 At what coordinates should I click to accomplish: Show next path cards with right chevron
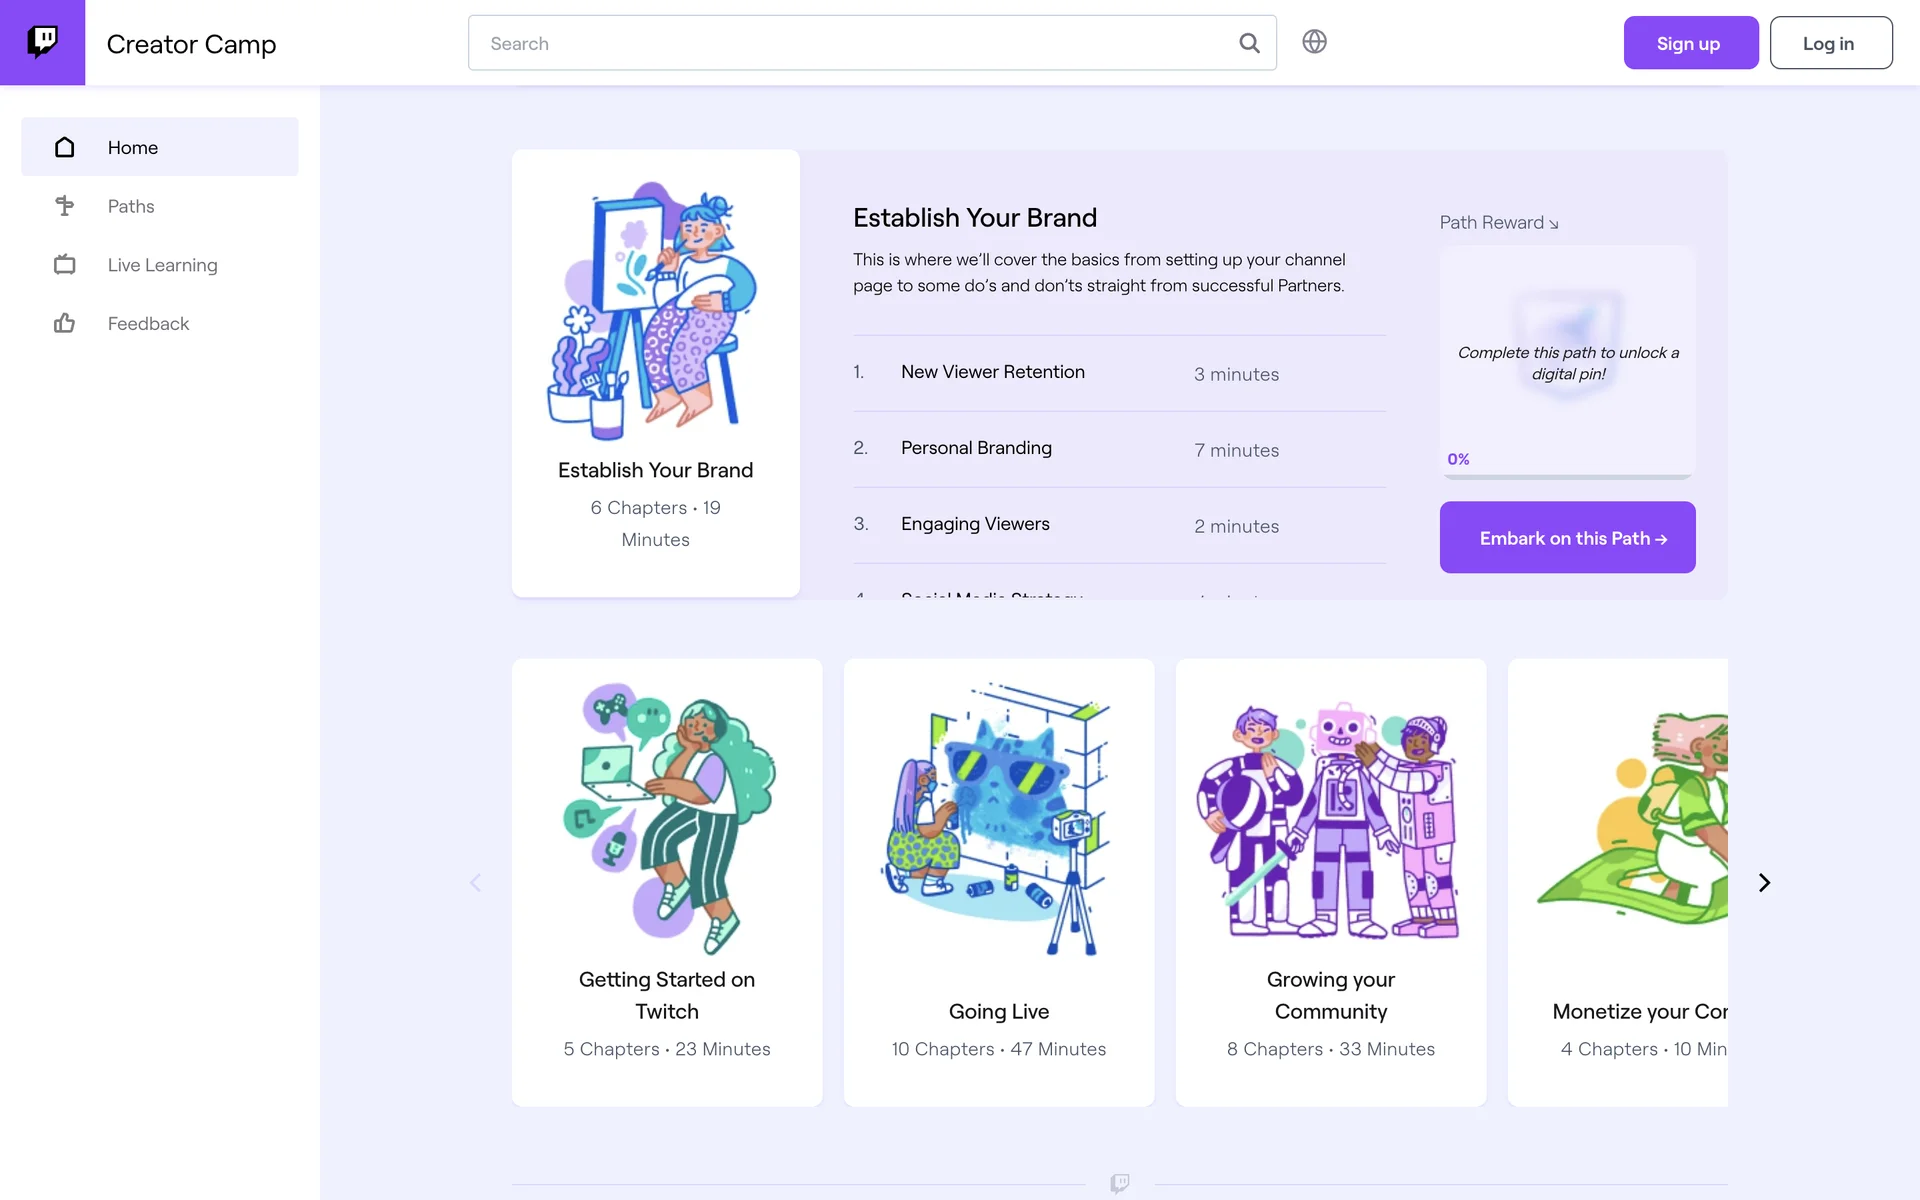coord(1764,882)
